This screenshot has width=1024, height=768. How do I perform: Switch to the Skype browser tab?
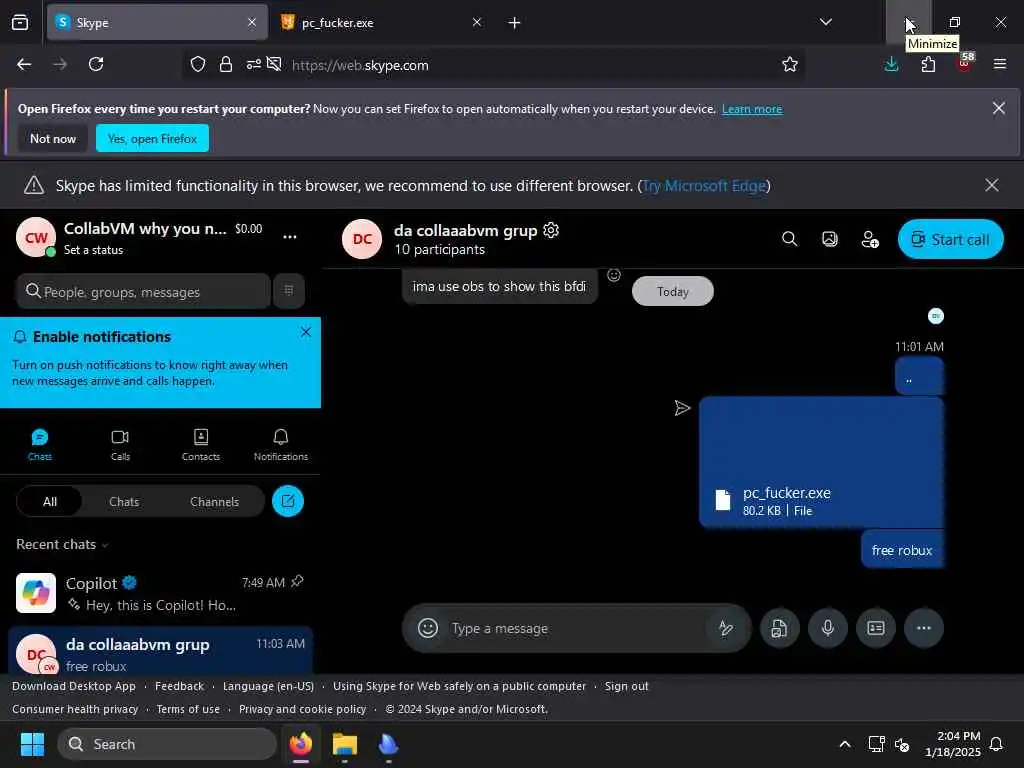tap(157, 23)
